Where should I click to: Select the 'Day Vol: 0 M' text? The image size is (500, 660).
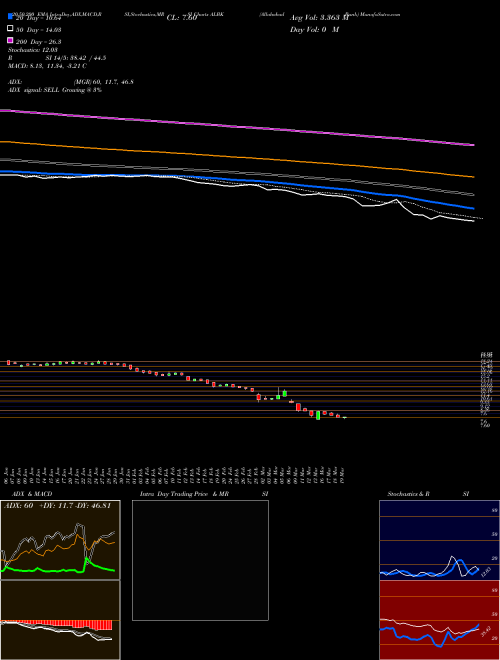pos(314,30)
